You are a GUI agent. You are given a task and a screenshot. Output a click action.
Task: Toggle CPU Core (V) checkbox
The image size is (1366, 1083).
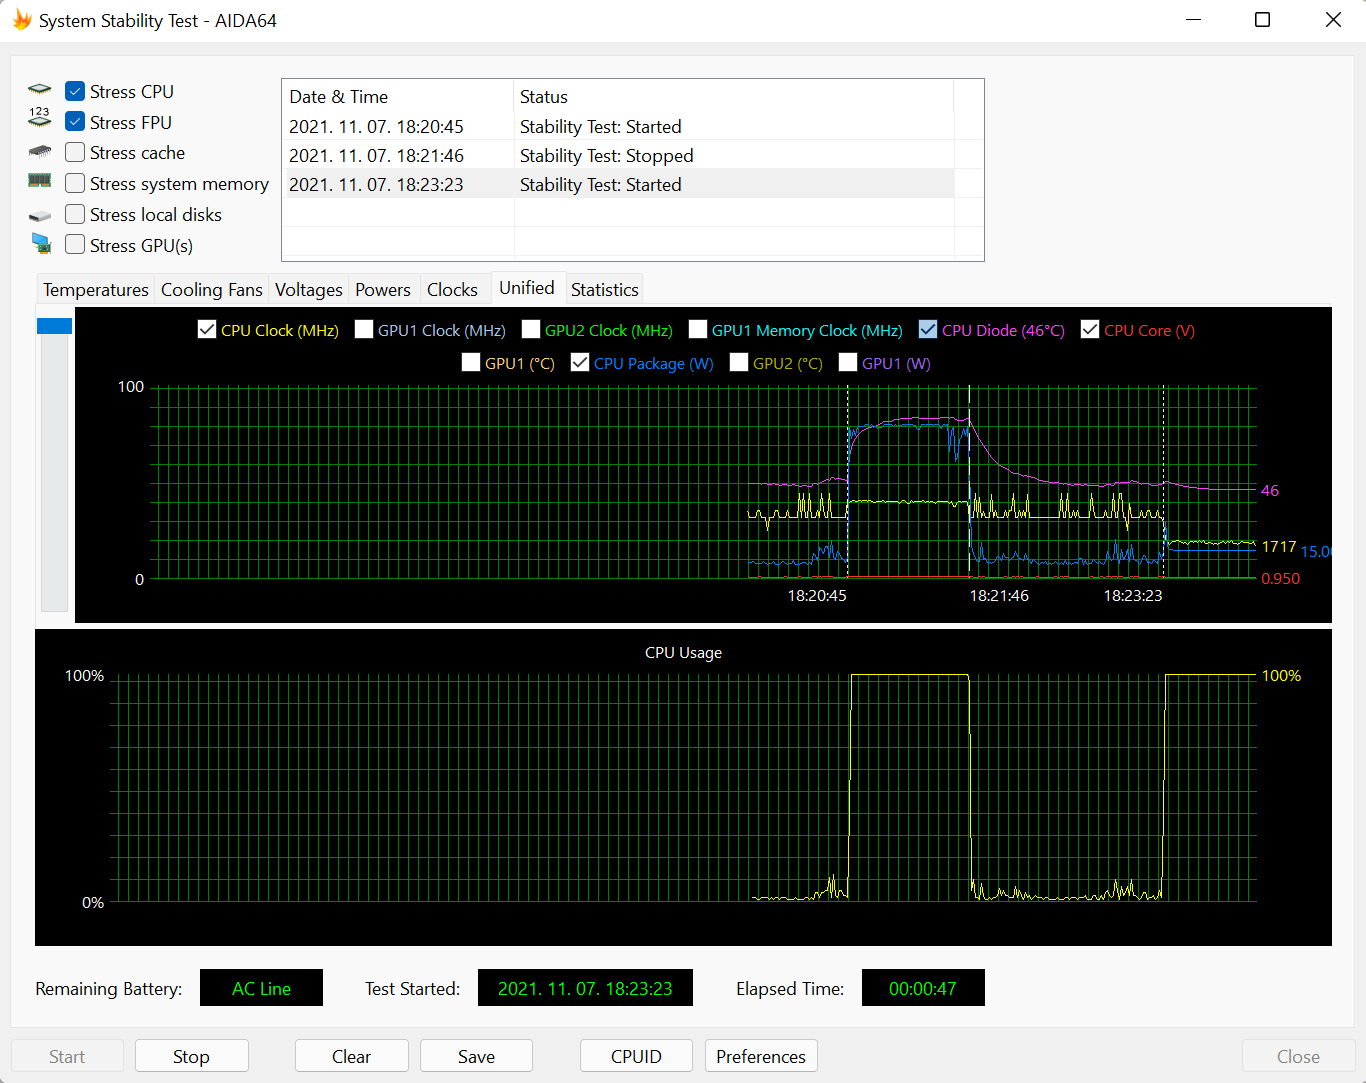(1090, 329)
